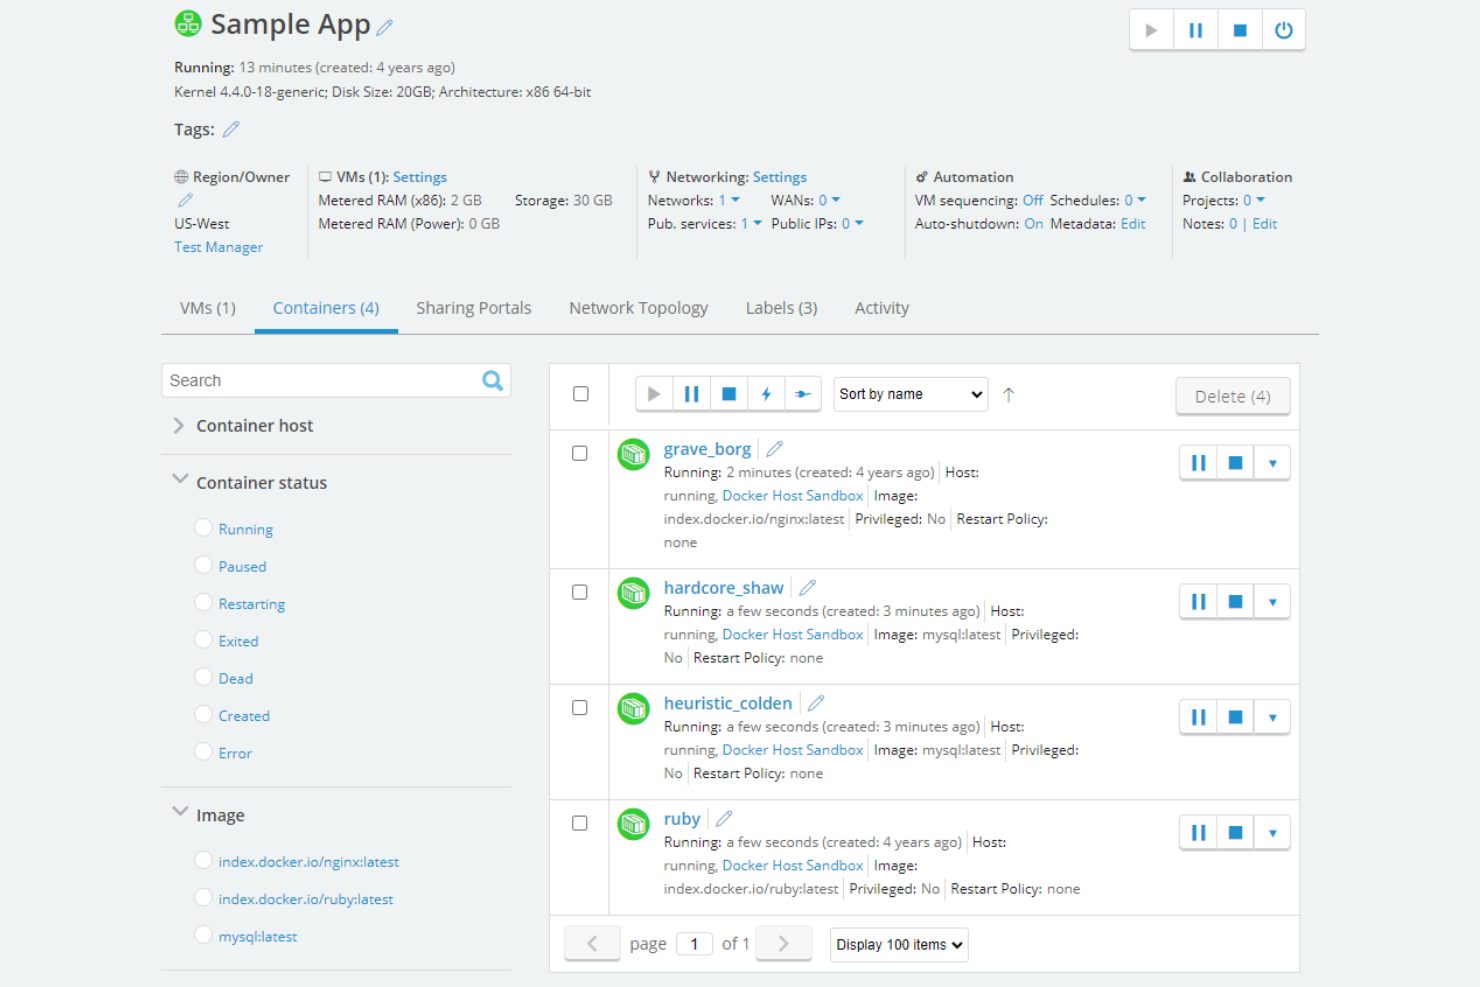
Task: Power off the Sample App
Action: point(1284,29)
